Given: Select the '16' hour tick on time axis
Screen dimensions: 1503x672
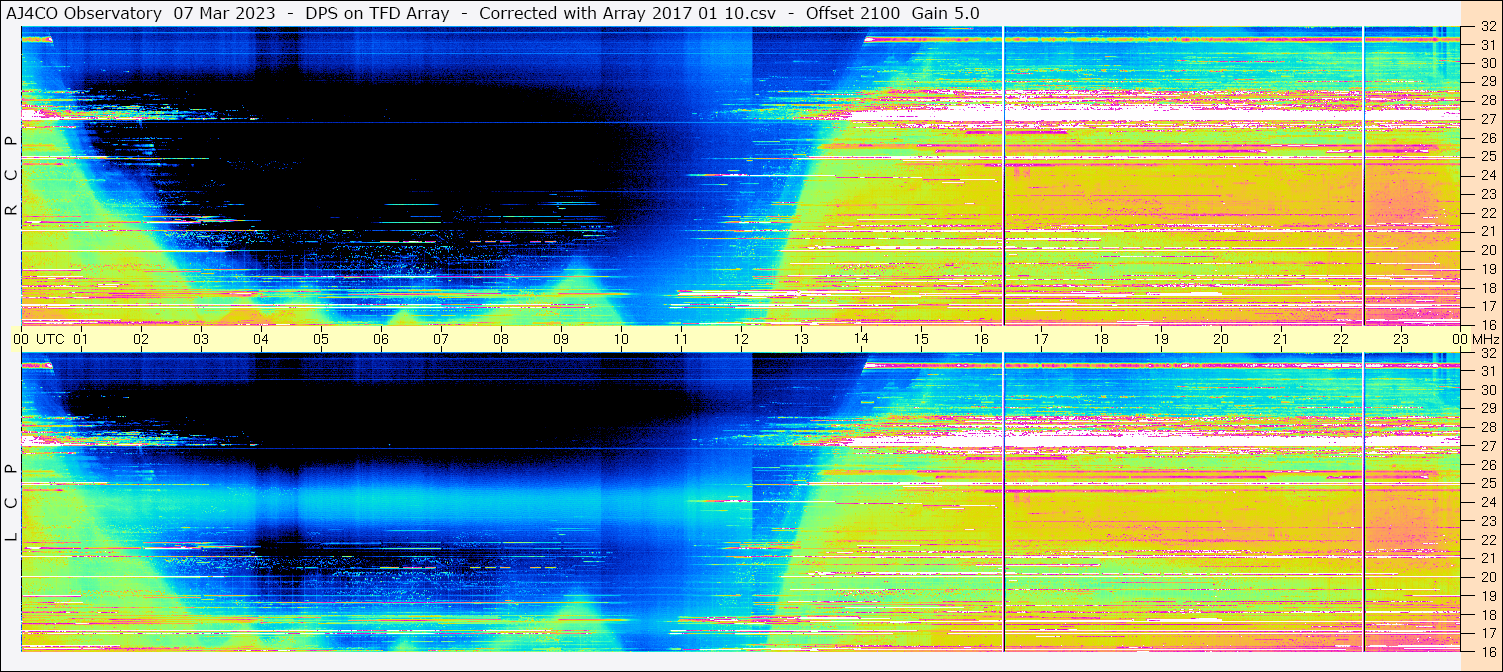Looking at the screenshot, I should pos(981,339).
